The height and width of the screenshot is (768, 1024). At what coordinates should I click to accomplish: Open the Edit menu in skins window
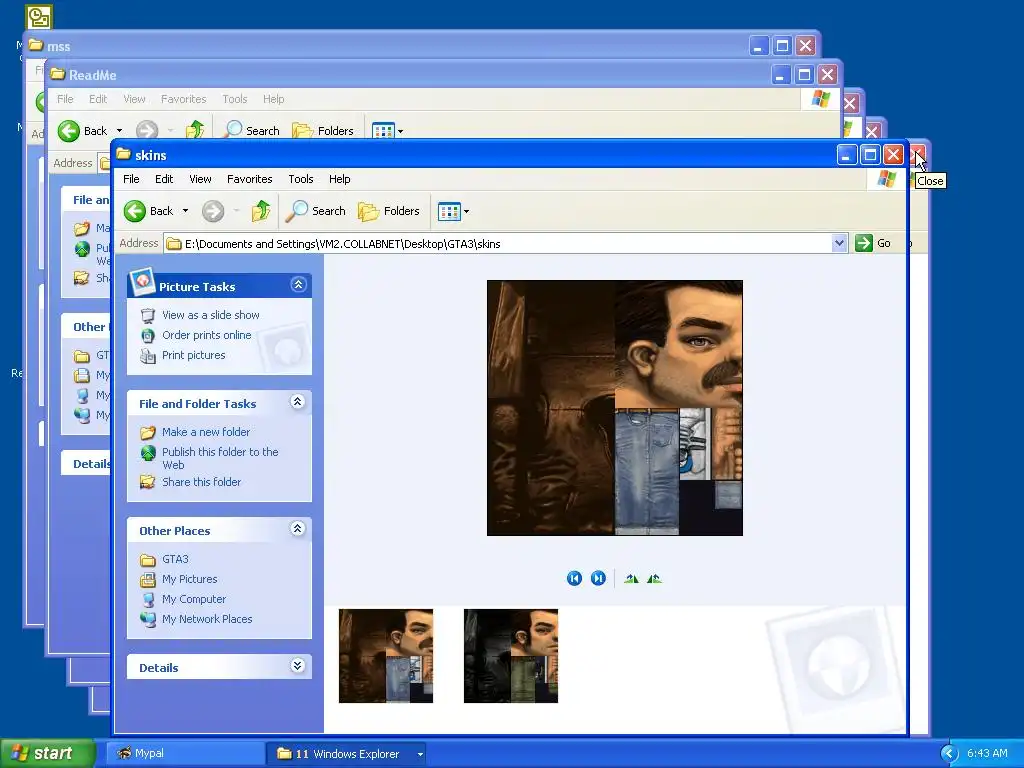[x=164, y=179]
